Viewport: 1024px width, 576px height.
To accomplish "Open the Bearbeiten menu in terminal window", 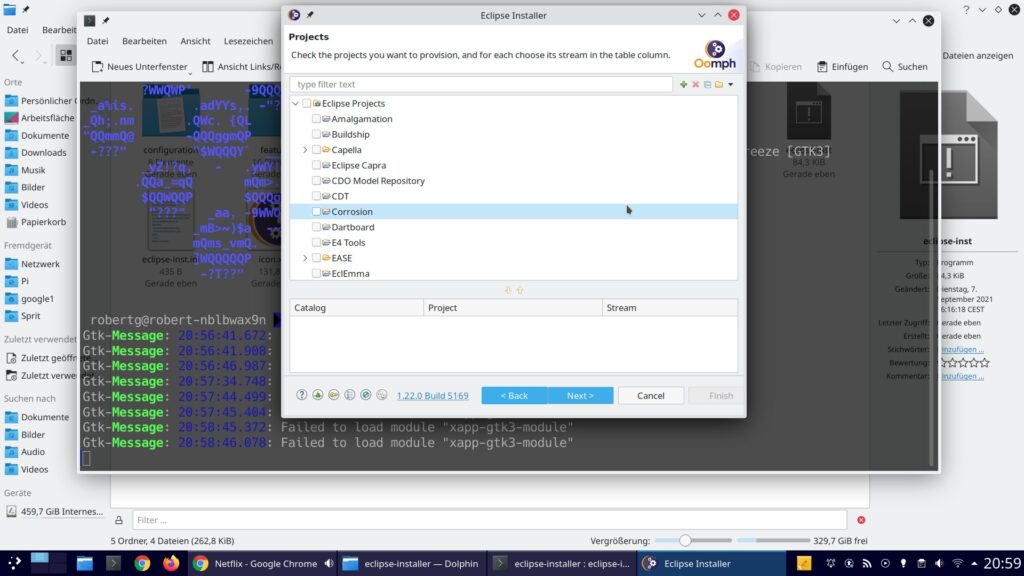I will (x=144, y=41).
